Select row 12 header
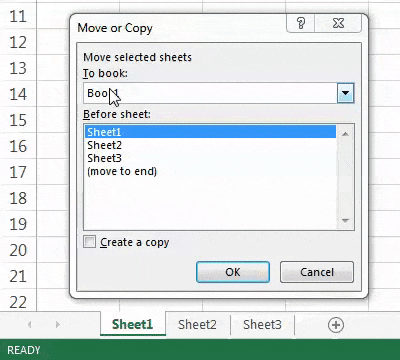The height and width of the screenshot is (360, 400). (x=18, y=42)
